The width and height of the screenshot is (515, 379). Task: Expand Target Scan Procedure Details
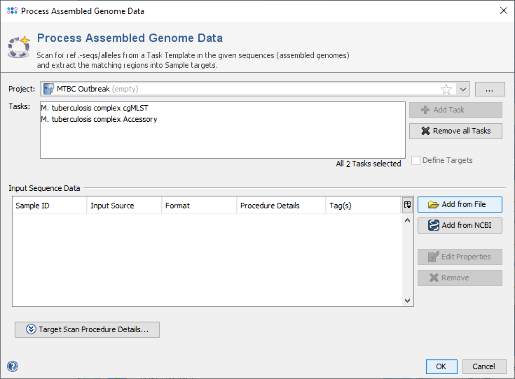[87, 330]
